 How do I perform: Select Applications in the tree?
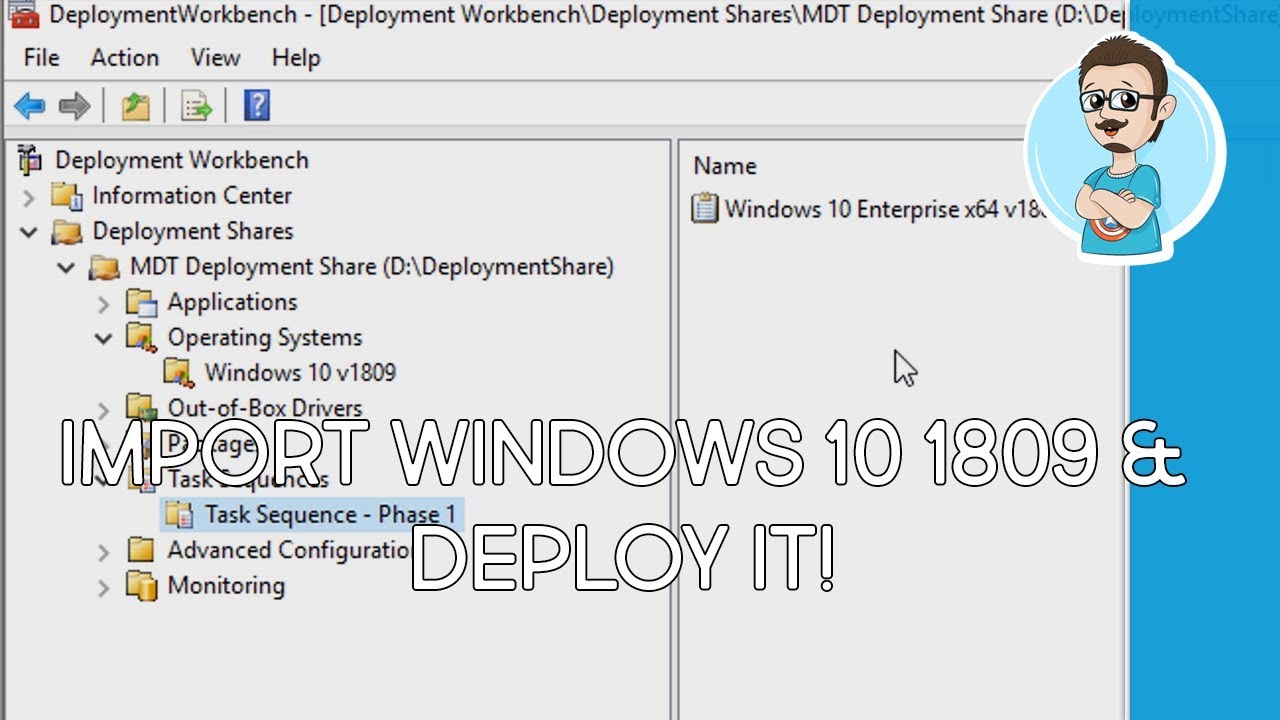(x=232, y=302)
